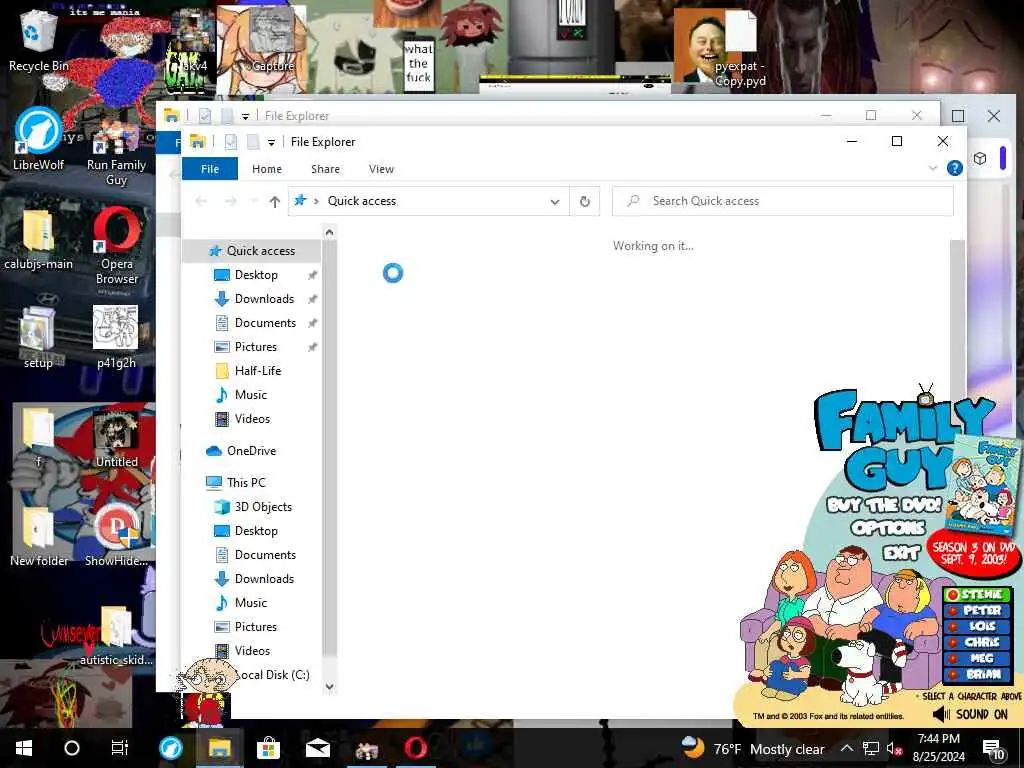
Task: Launch LibreWolf from the desktop
Action: tap(38, 138)
